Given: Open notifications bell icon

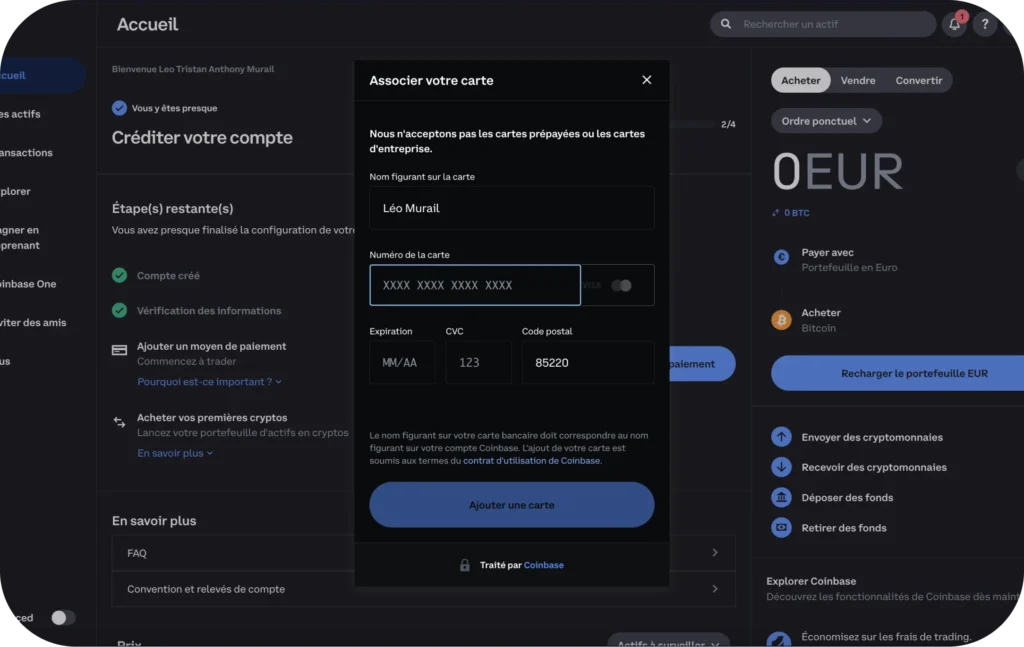Looking at the screenshot, I should [x=954, y=24].
